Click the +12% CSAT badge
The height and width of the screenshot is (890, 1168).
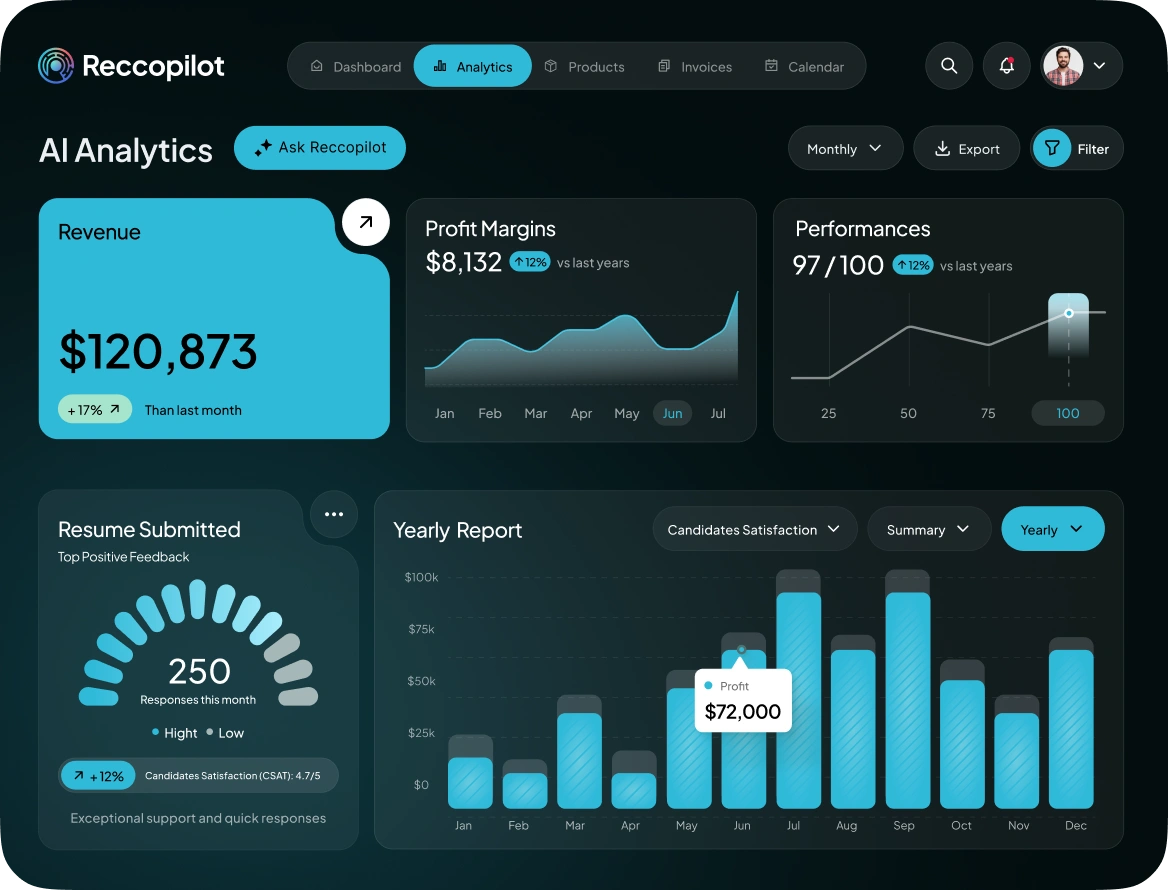97,775
